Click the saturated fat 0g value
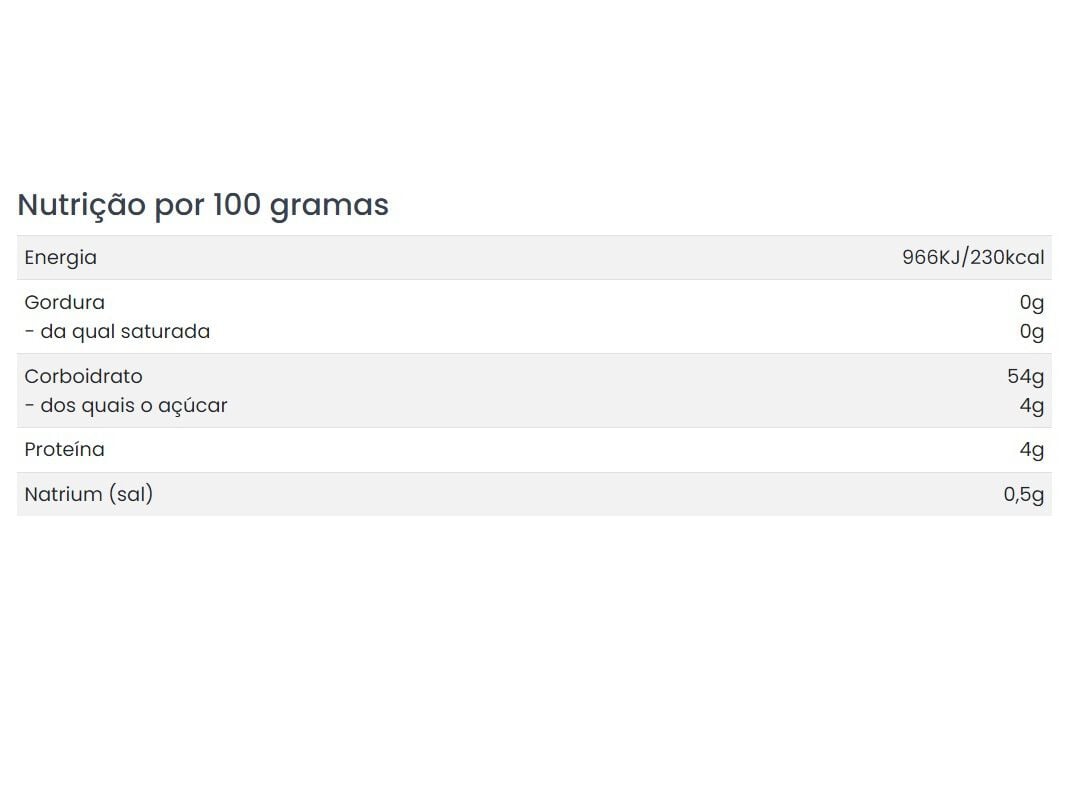 point(1031,331)
